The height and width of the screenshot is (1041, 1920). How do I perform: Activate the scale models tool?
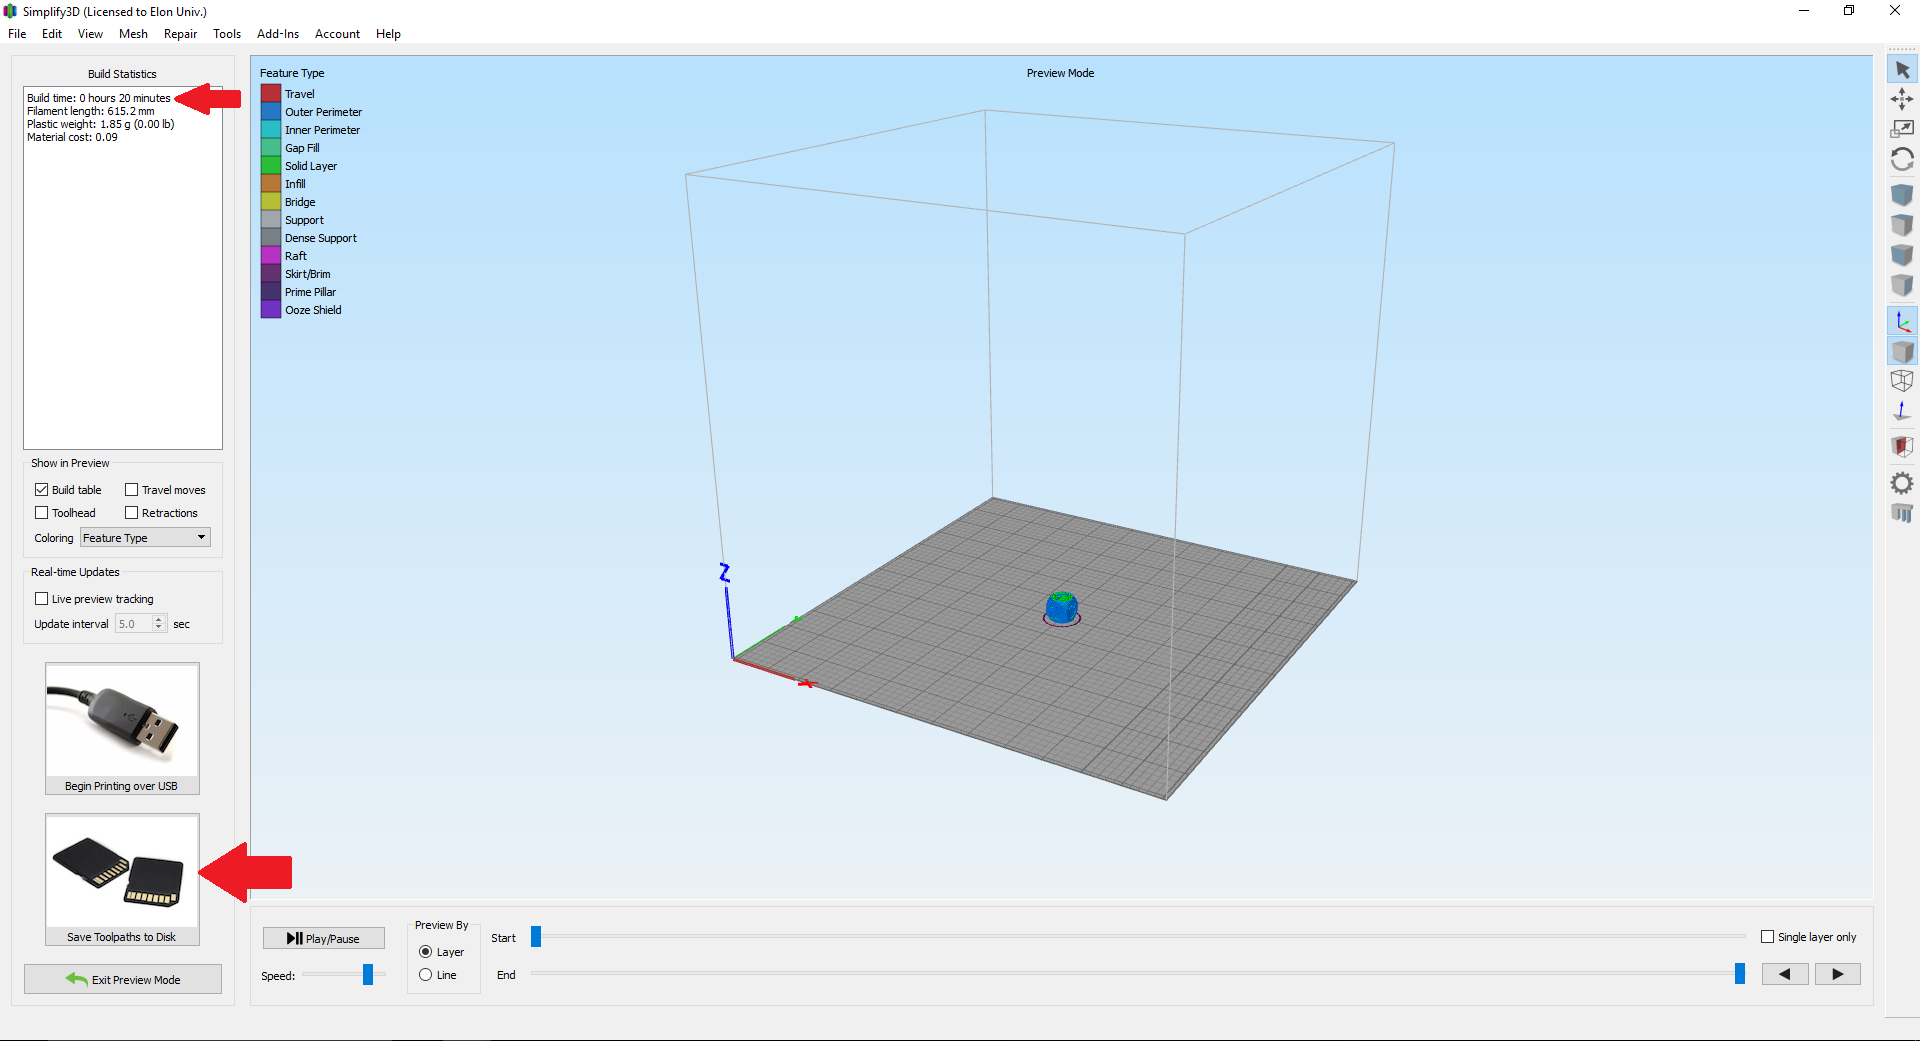click(x=1902, y=129)
